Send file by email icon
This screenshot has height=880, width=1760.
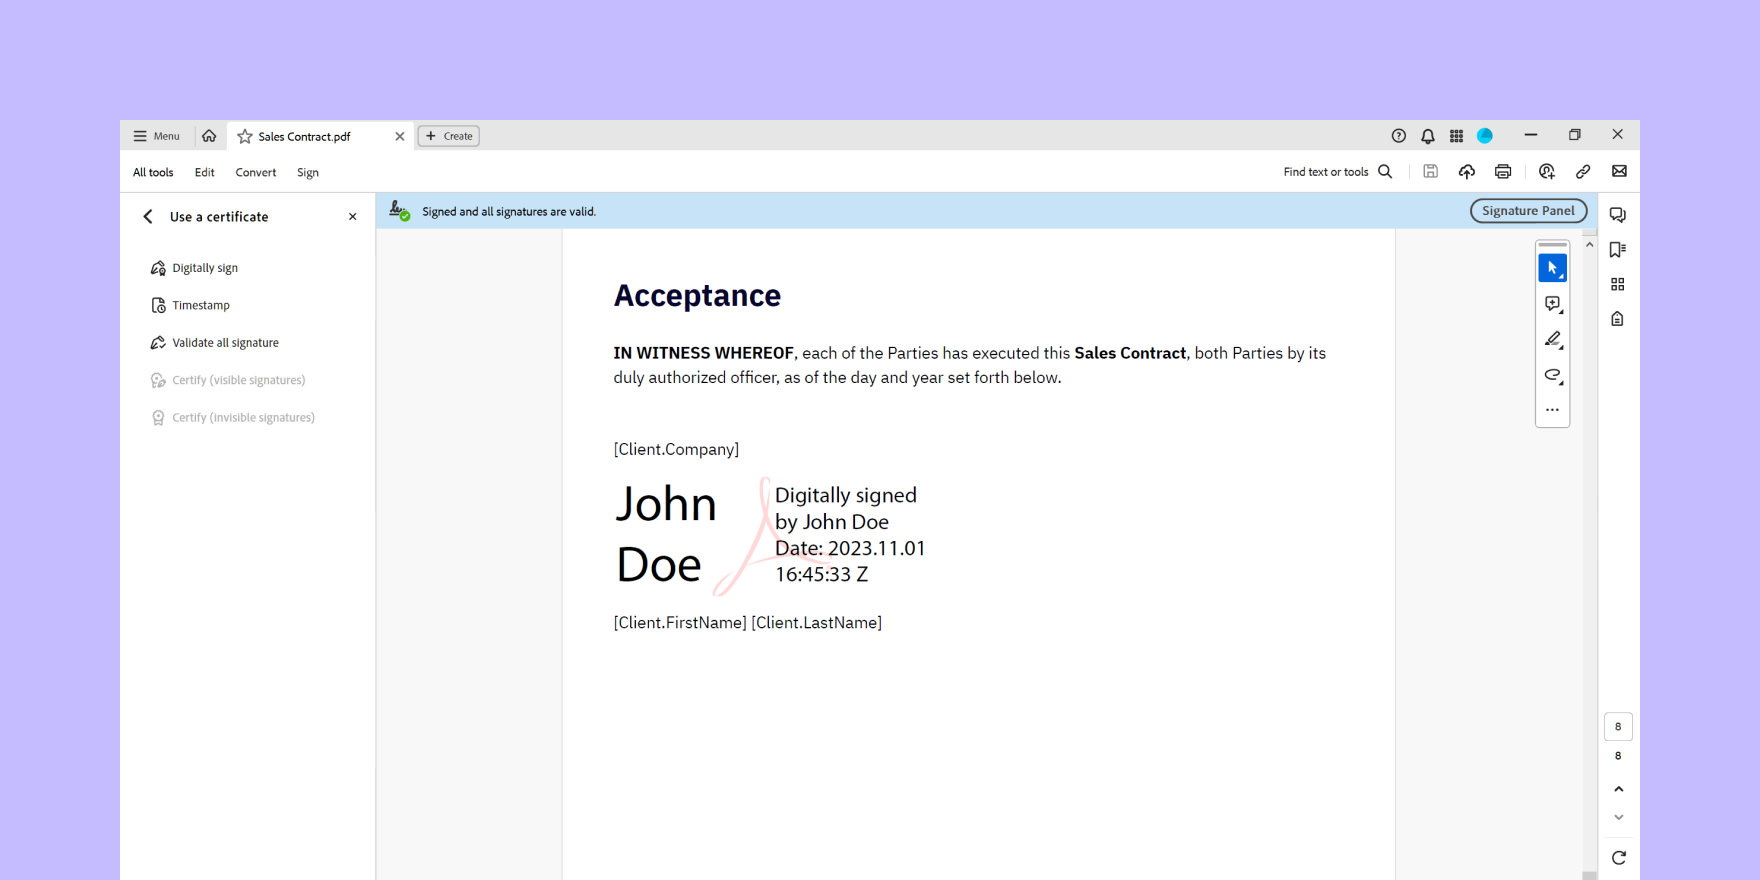(x=1619, y=172)
